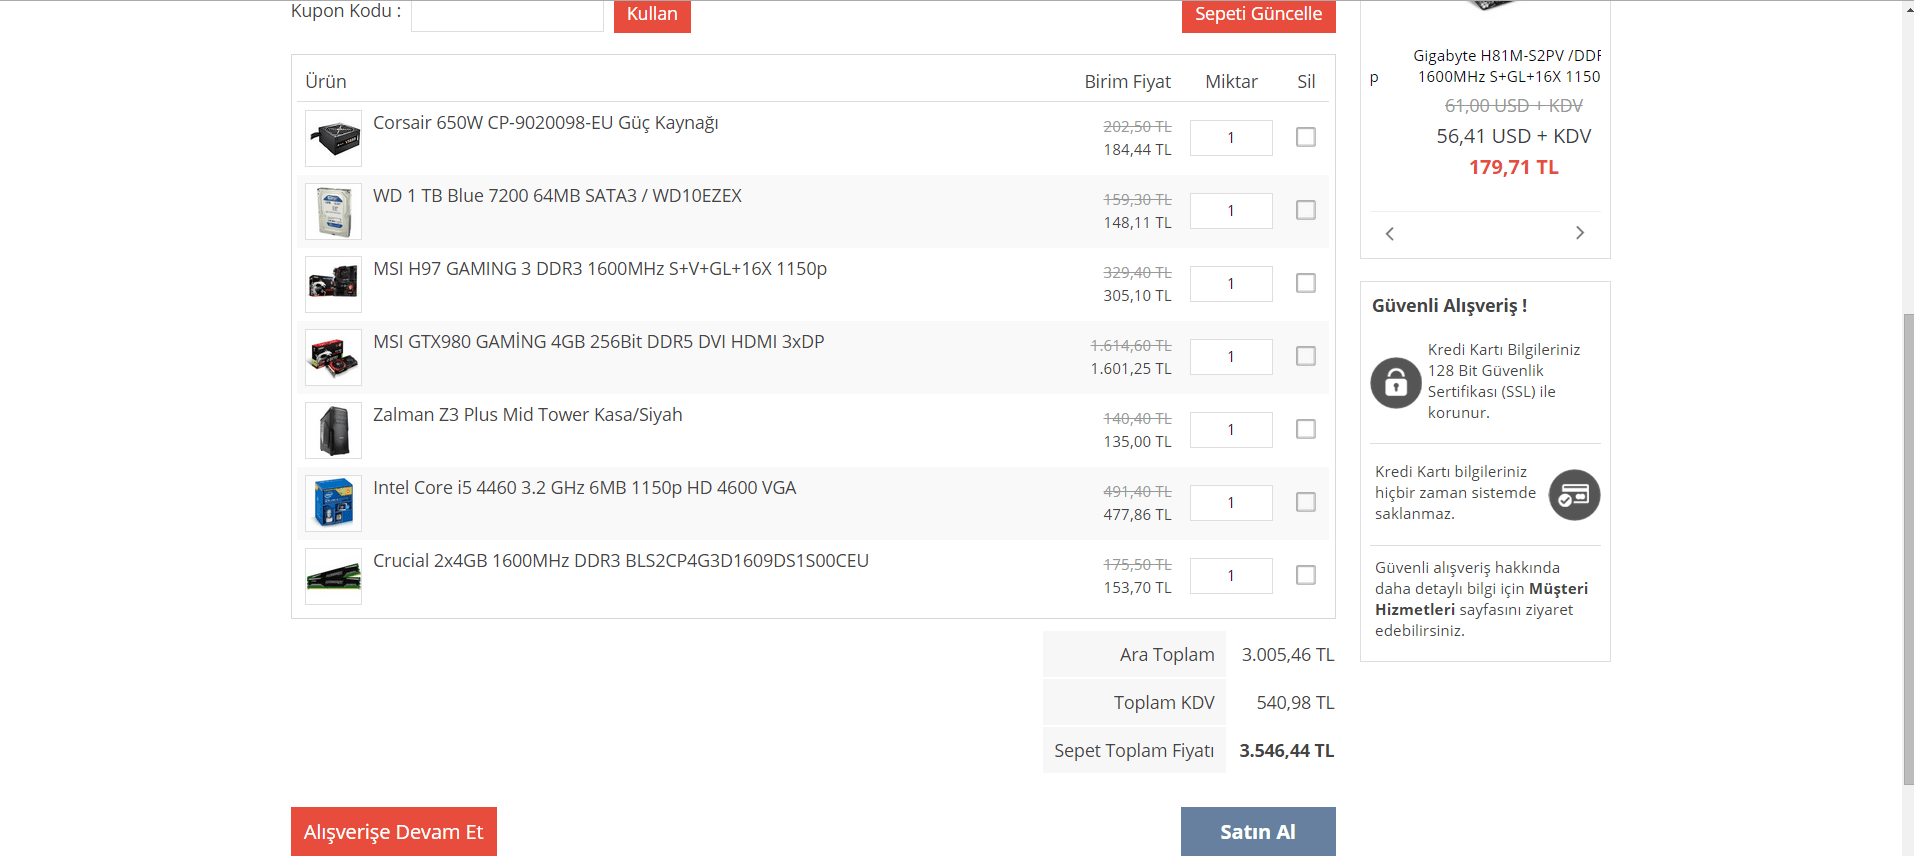
Task: Go to next product in carousel
Action: tap(1580, 233)
